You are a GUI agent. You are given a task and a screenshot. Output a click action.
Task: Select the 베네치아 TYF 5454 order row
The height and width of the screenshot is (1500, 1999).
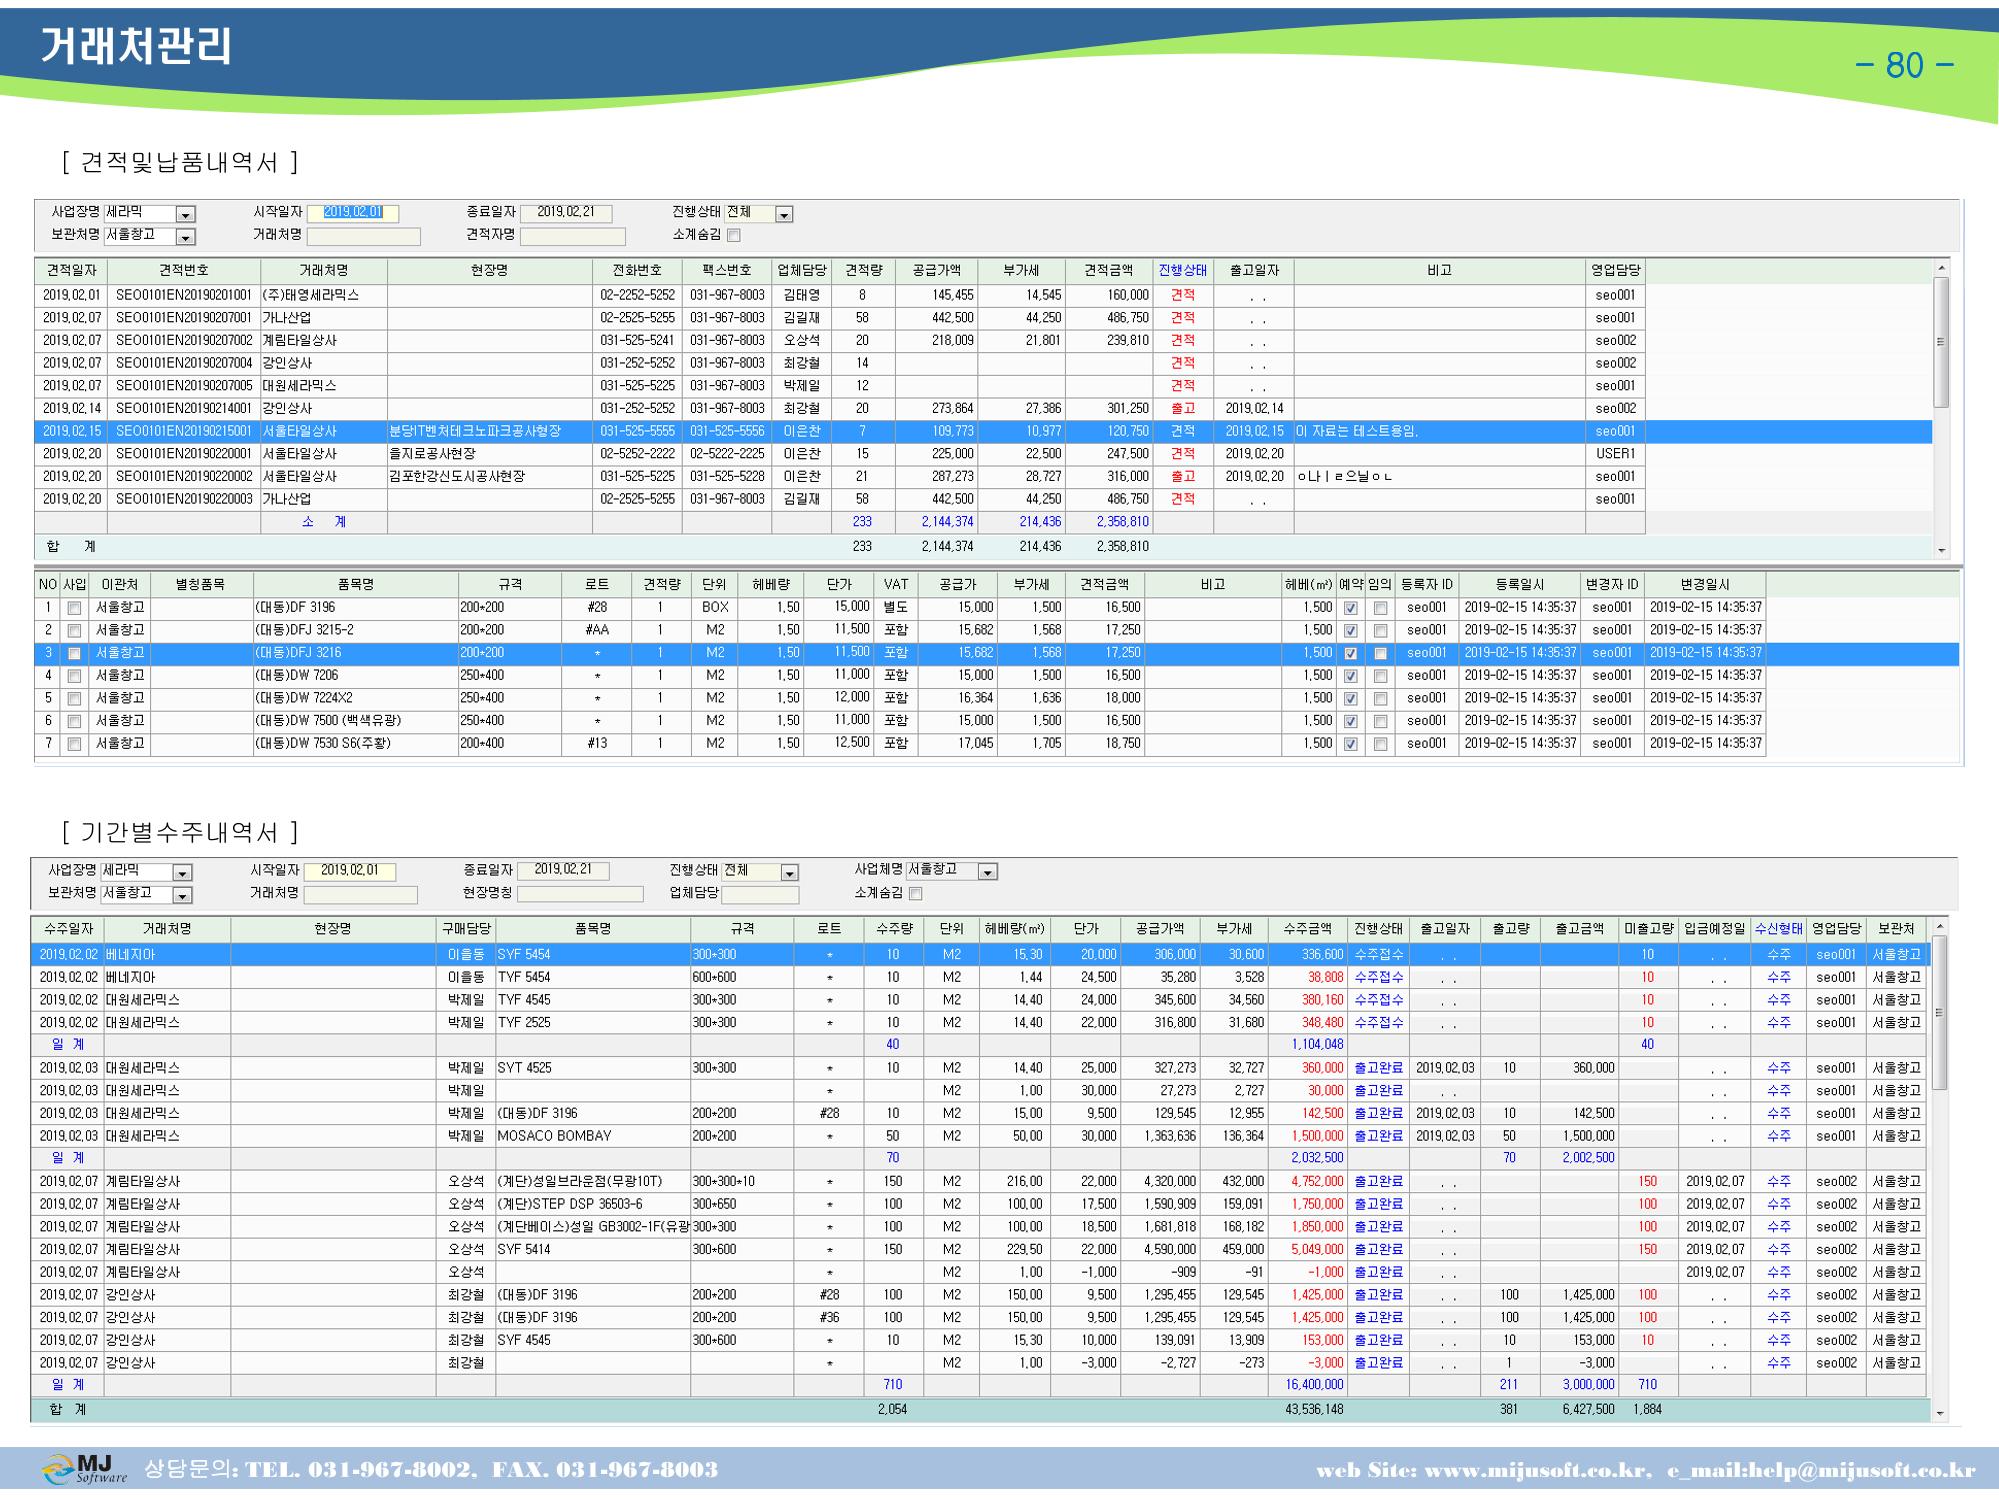pos(980,978)
